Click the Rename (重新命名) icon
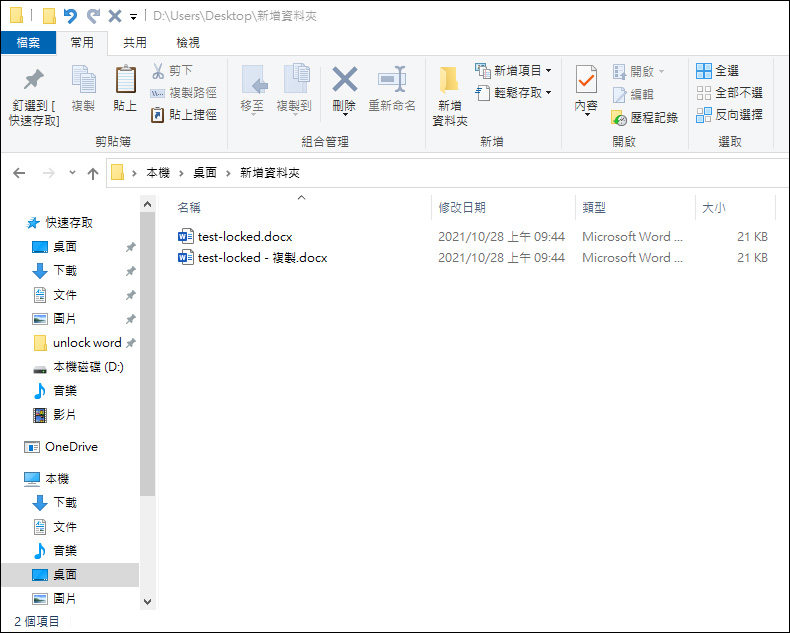Viewport: 790px width, 633px height. point(392,79)
